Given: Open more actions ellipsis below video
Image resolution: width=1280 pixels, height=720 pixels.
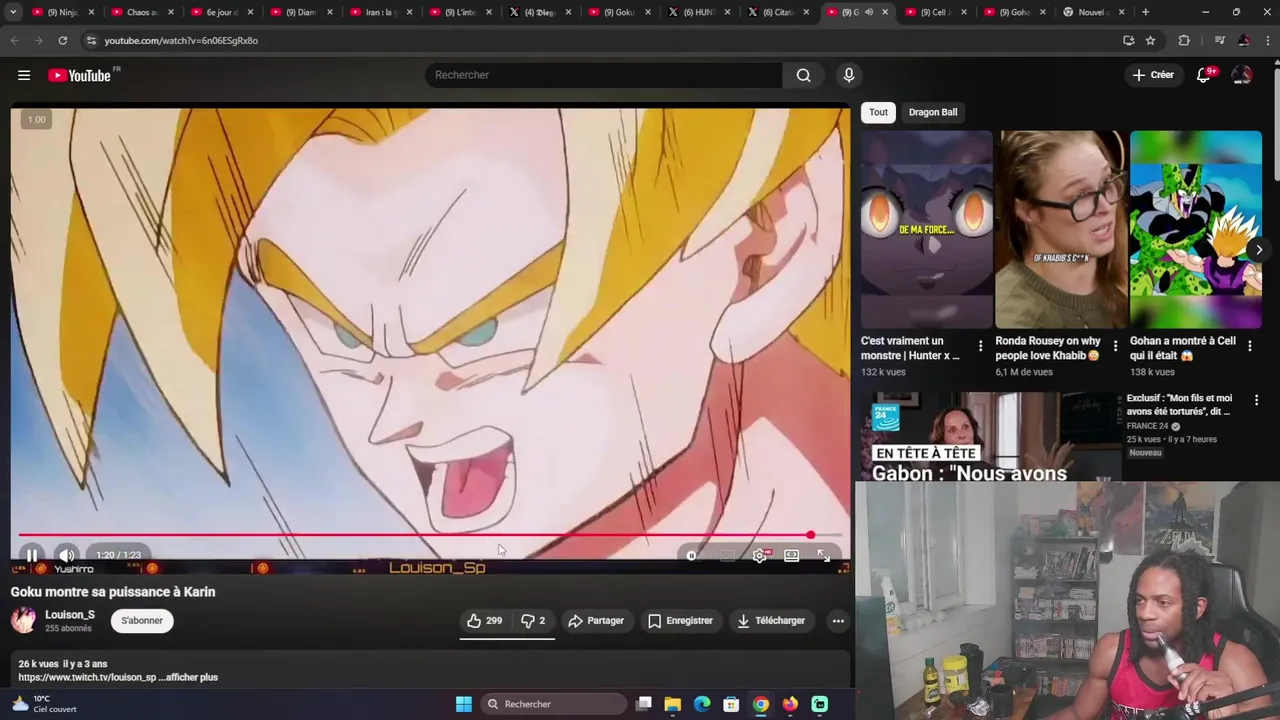Looking at the screenshot, I should click(x=838, y=621).
